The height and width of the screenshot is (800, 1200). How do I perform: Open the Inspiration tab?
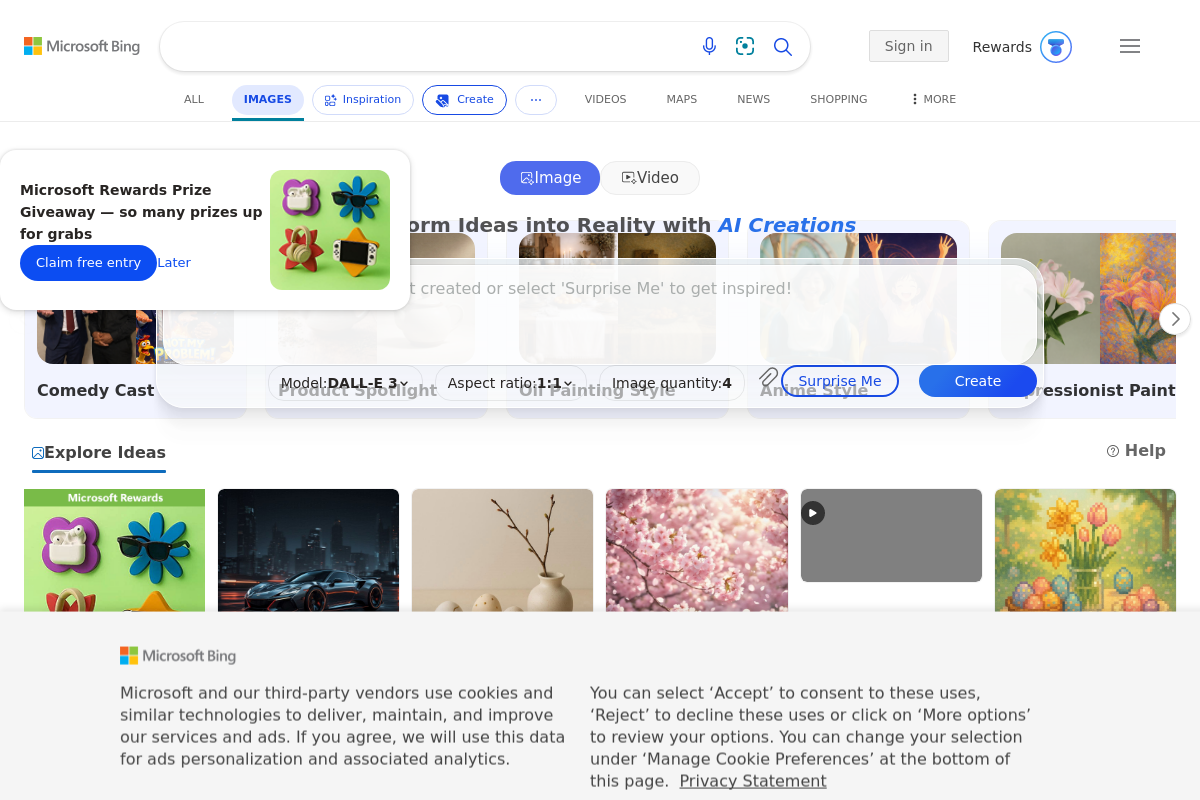(x=362, y=100)
